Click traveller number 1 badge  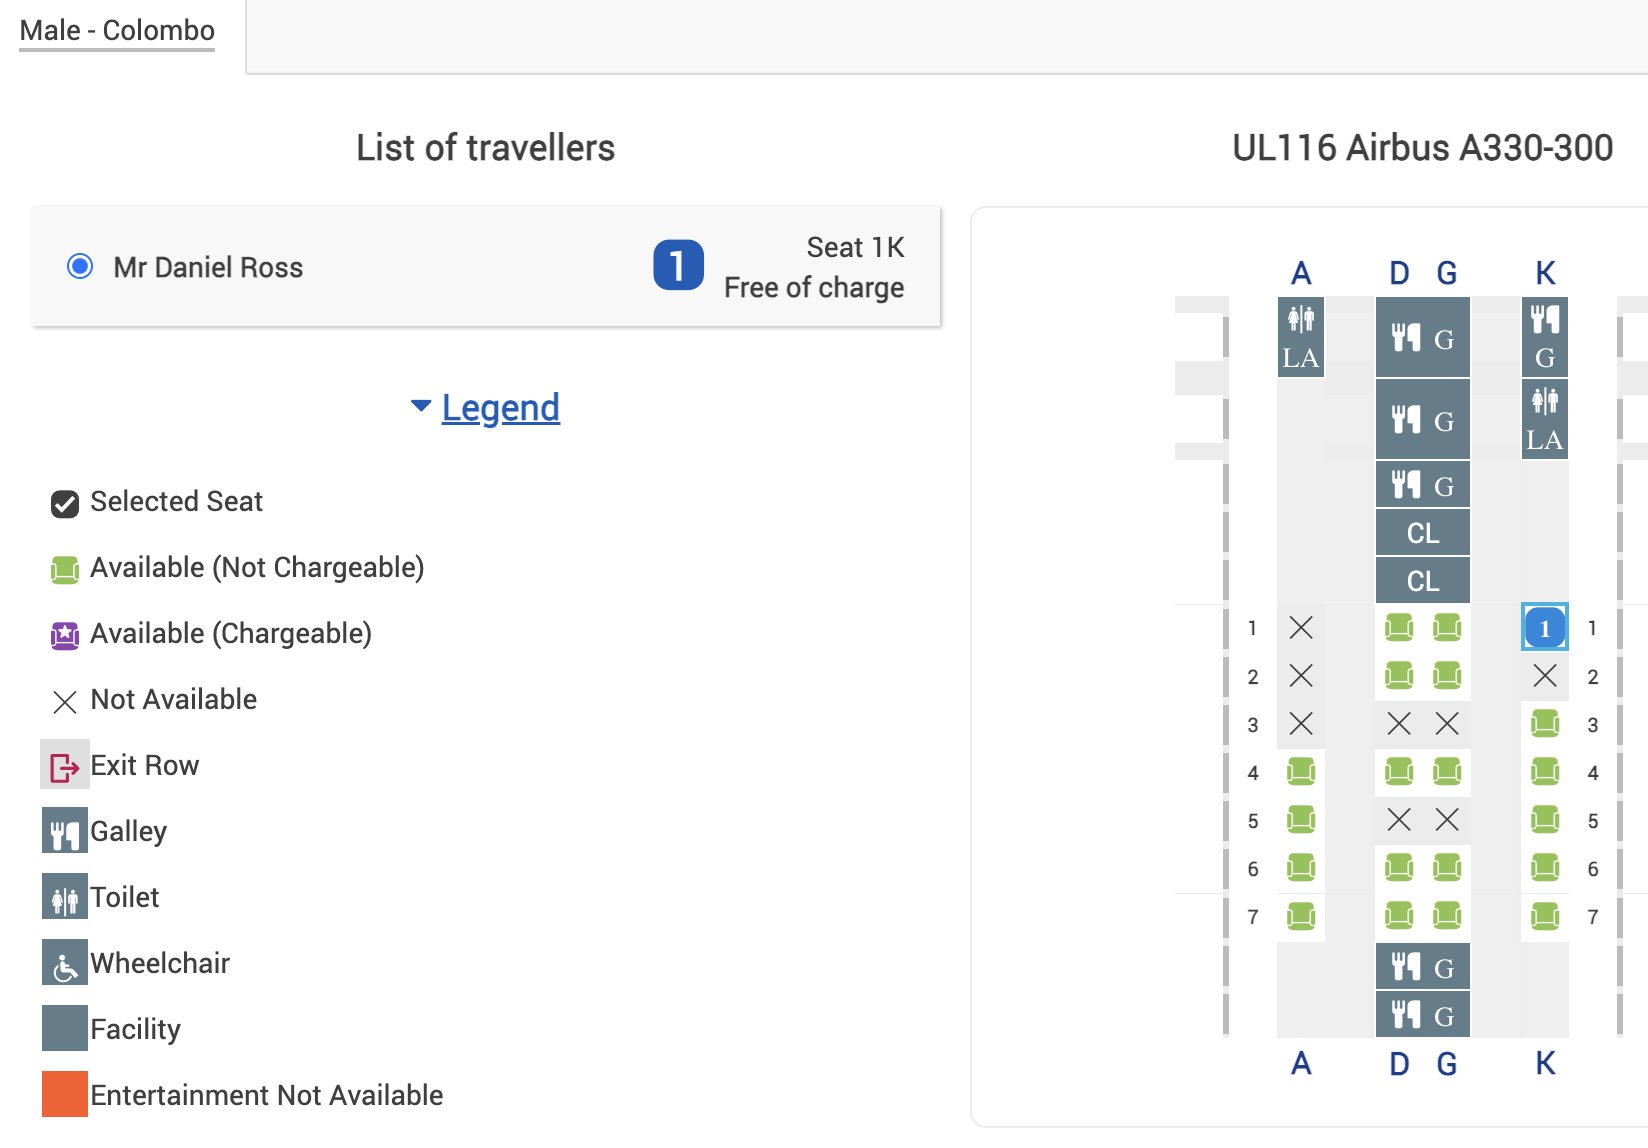click(x=679, y=265)
